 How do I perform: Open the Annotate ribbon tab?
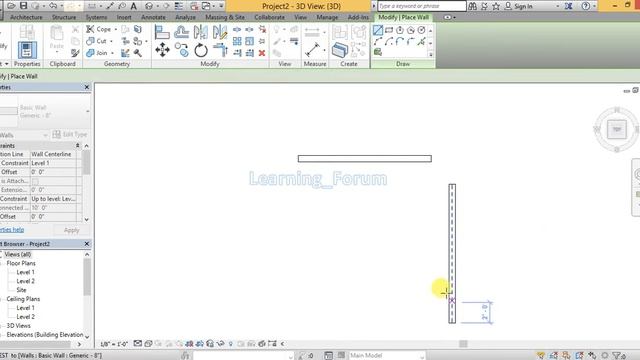tap(153, 18)
